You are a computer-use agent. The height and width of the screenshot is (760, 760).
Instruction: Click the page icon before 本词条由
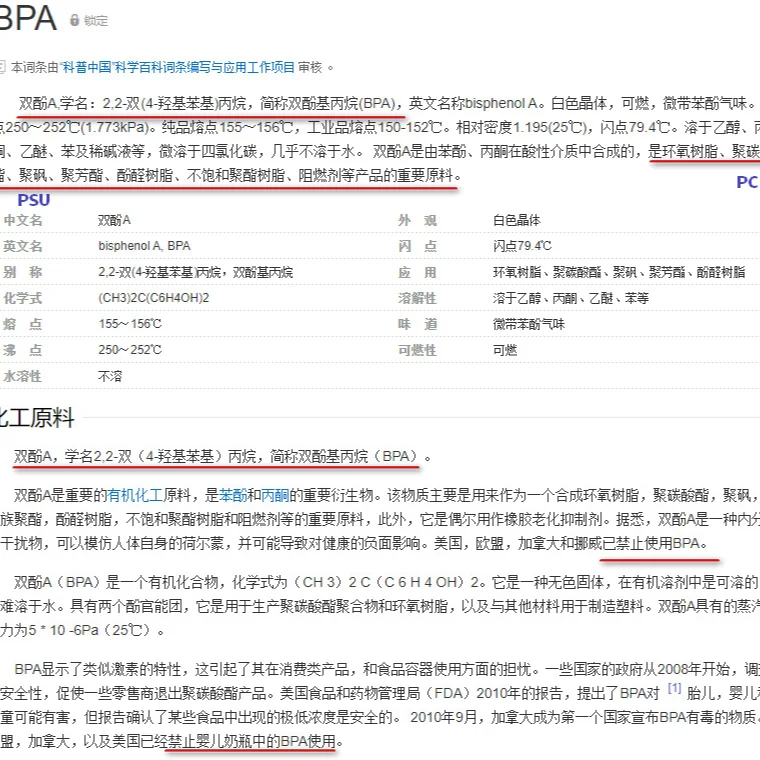(2, 67)
